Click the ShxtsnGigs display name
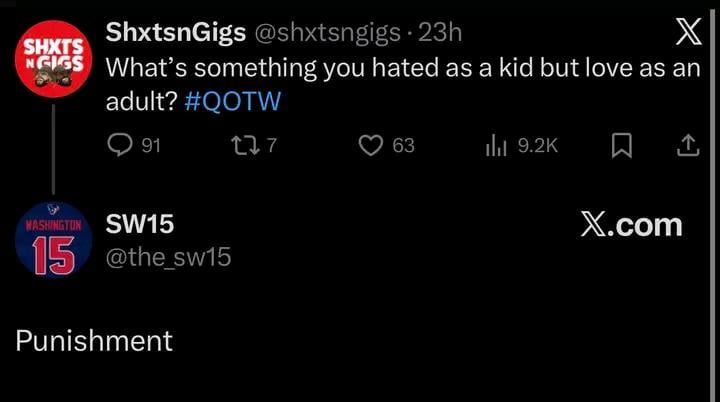720x402 pixels. (175, 33)
